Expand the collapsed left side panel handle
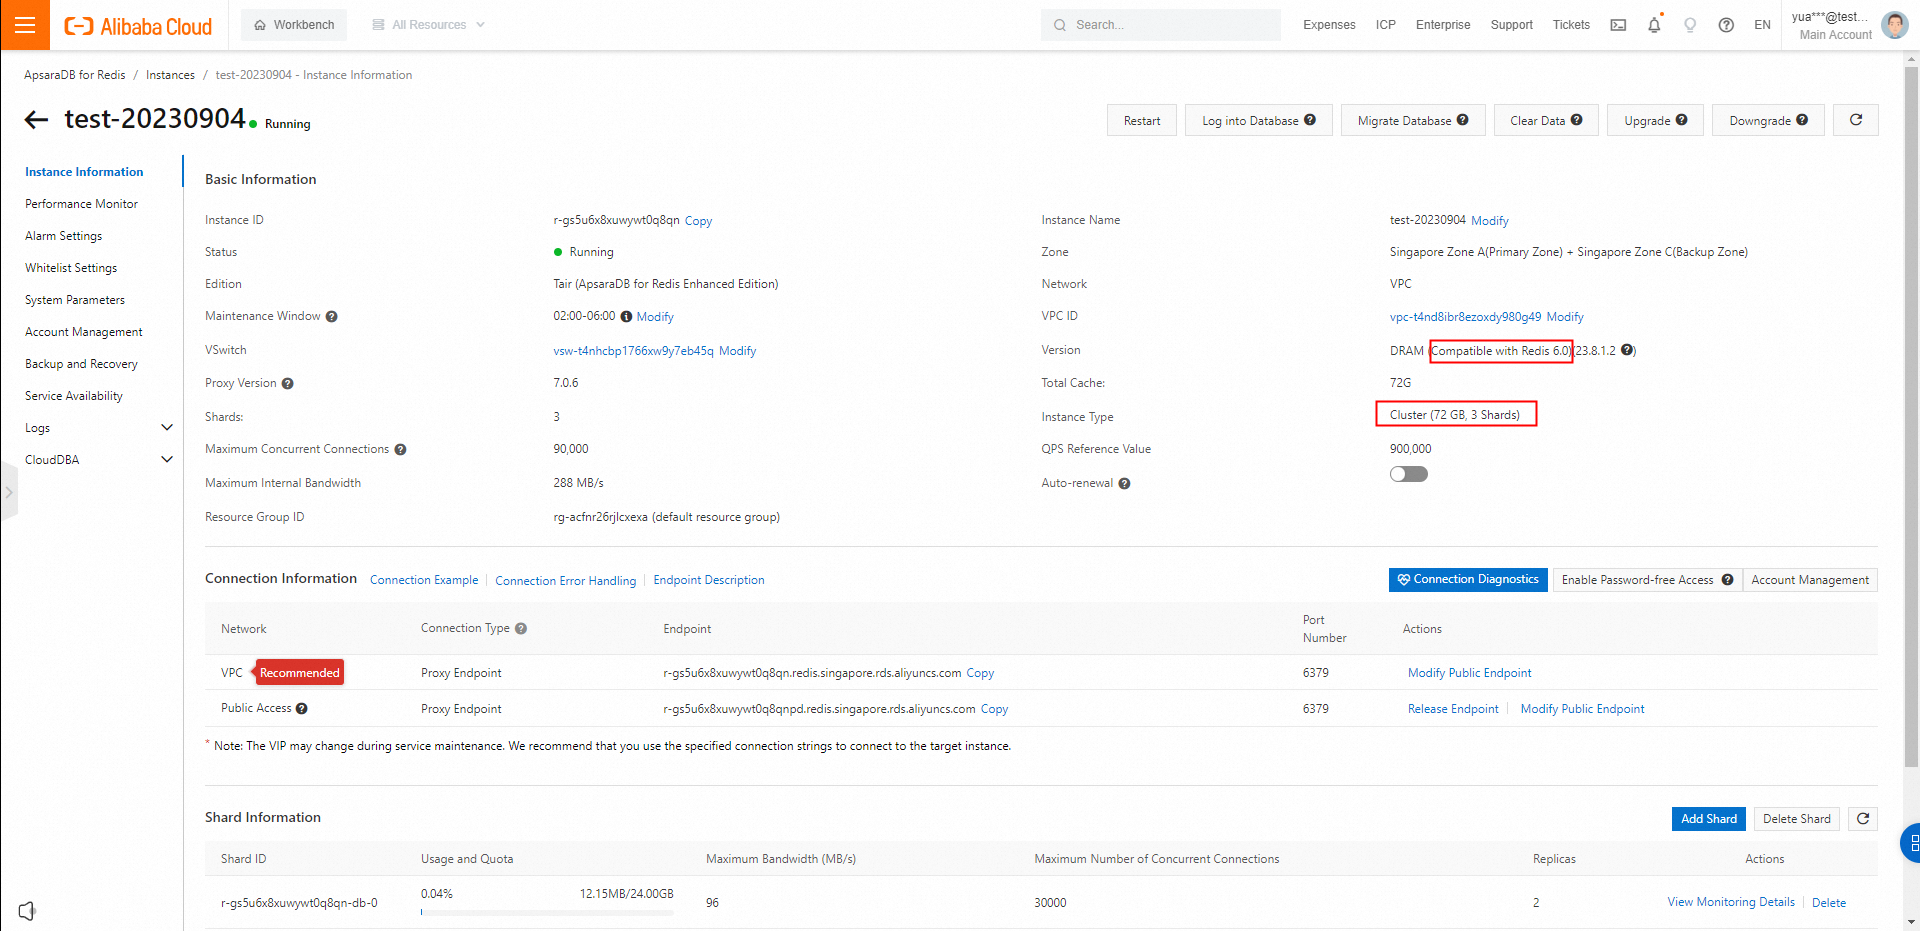The height and width of the screenshot is (931, 1920). (8, 492)
